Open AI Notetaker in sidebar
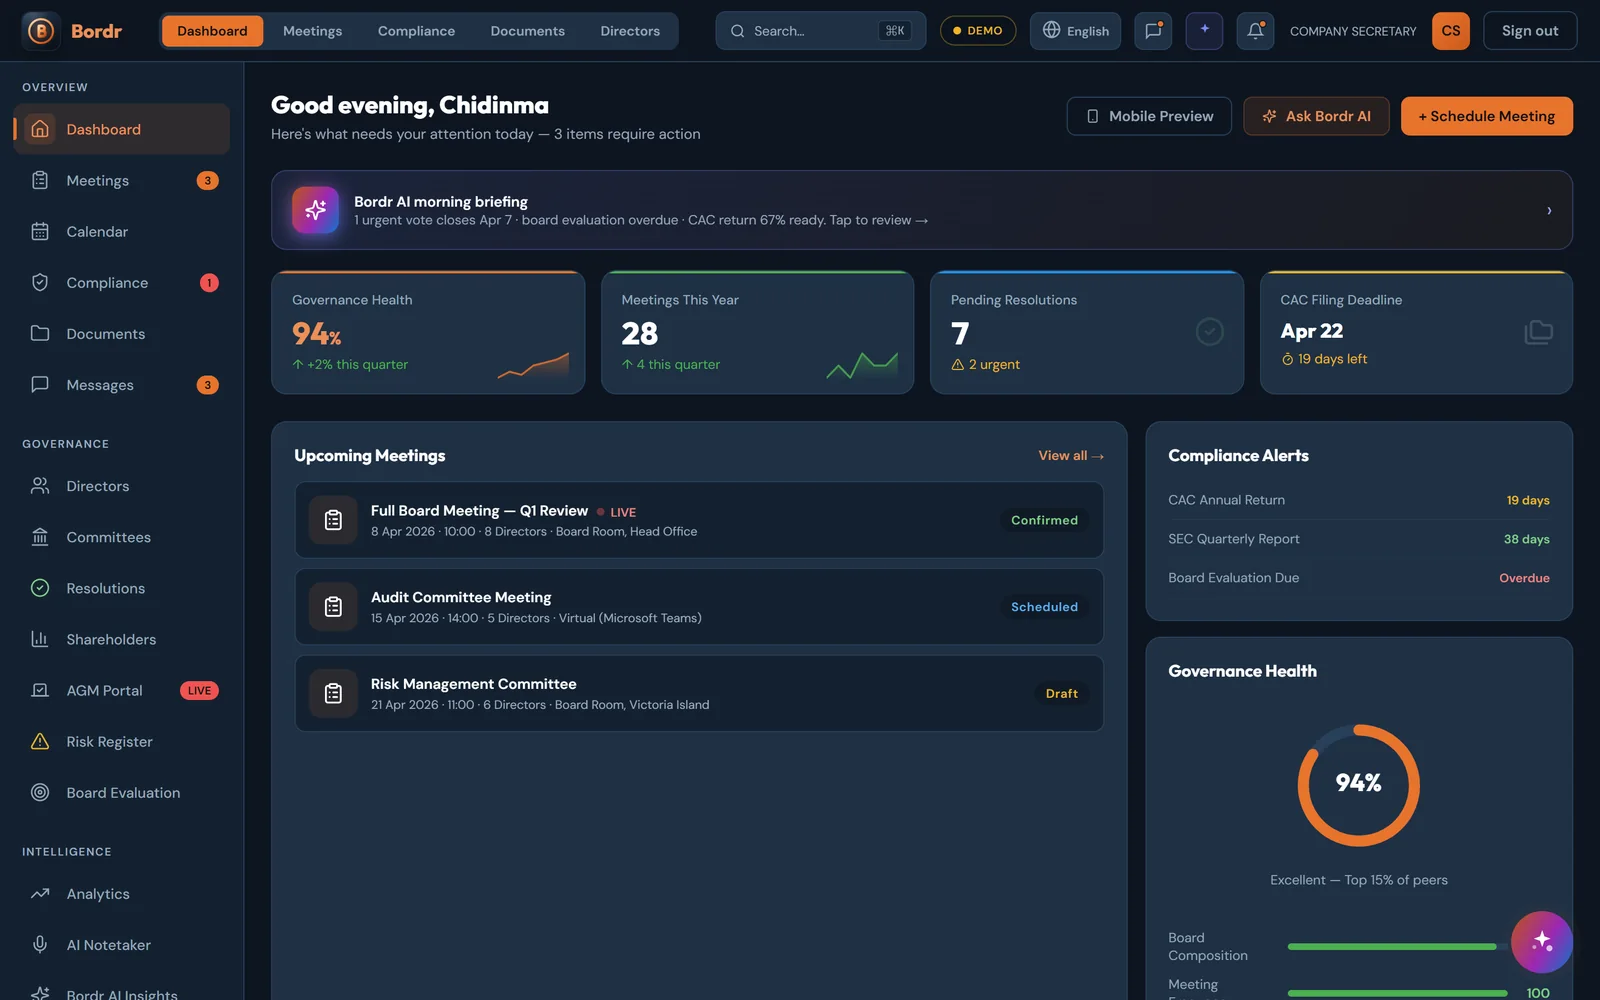This screenshot has height=1000, width=1600. [x=121, y=945]
